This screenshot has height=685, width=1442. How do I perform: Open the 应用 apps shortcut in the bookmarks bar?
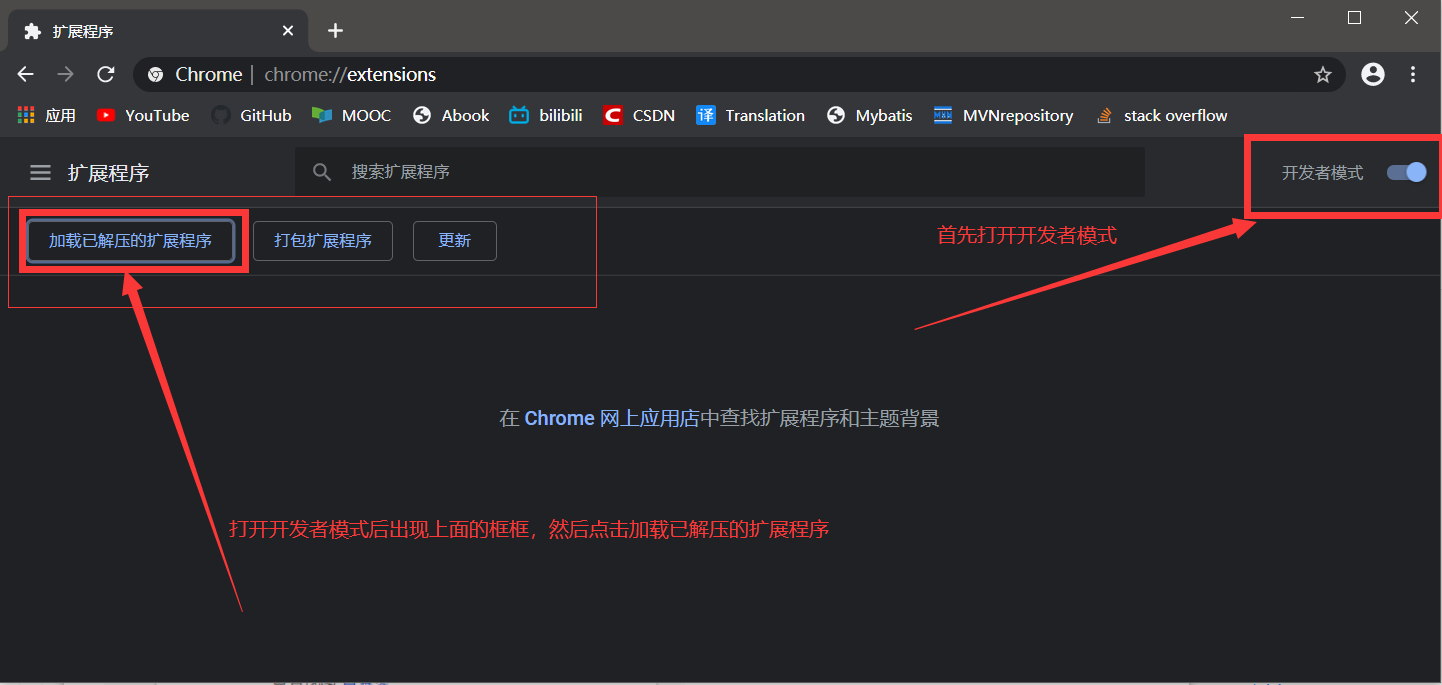[x=47, y=115]
